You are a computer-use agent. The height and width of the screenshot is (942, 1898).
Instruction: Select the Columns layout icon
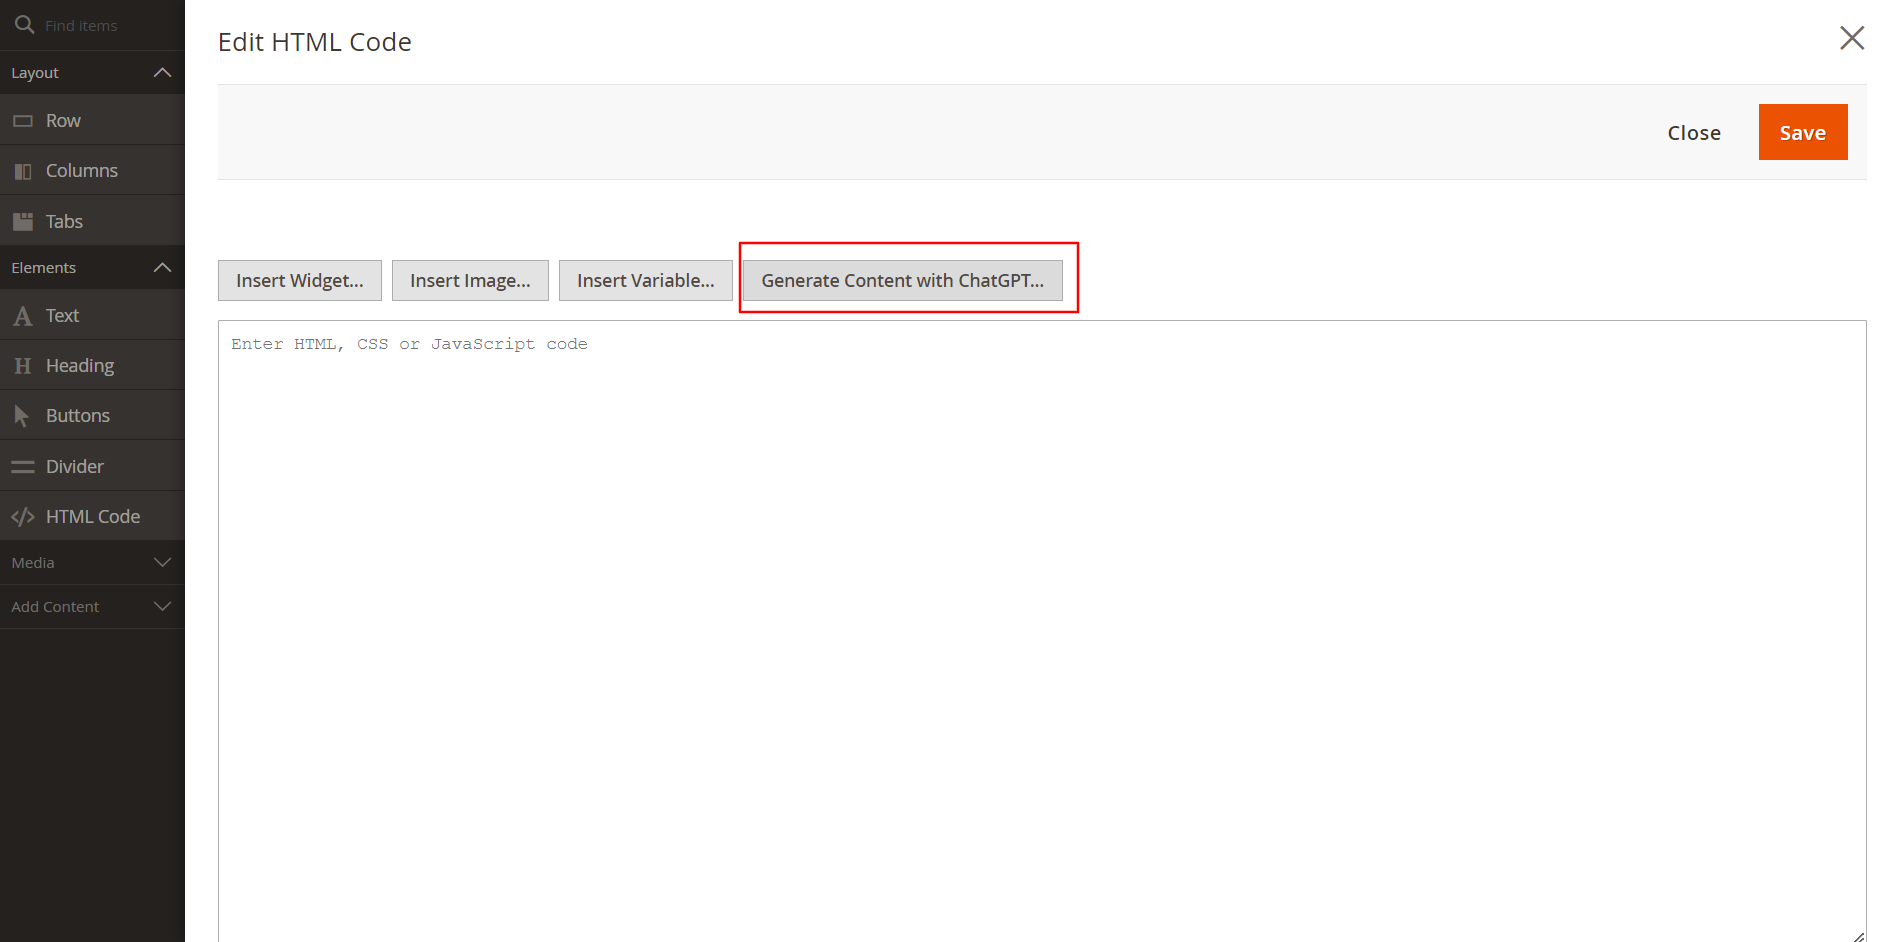(22, 171)
